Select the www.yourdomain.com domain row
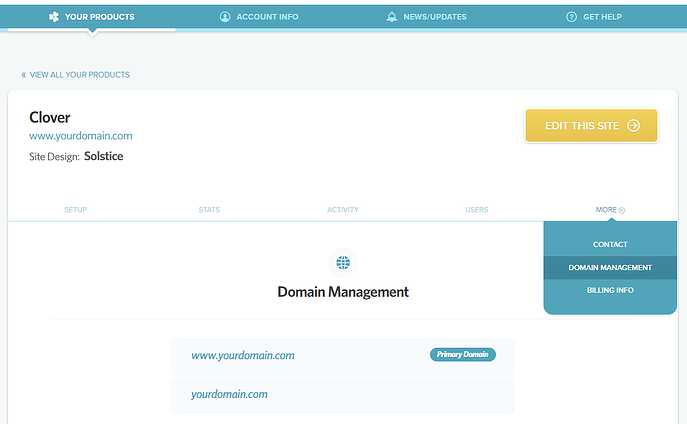Image resolution: width=687 pixels, height=424 pixels. (343, 356)
